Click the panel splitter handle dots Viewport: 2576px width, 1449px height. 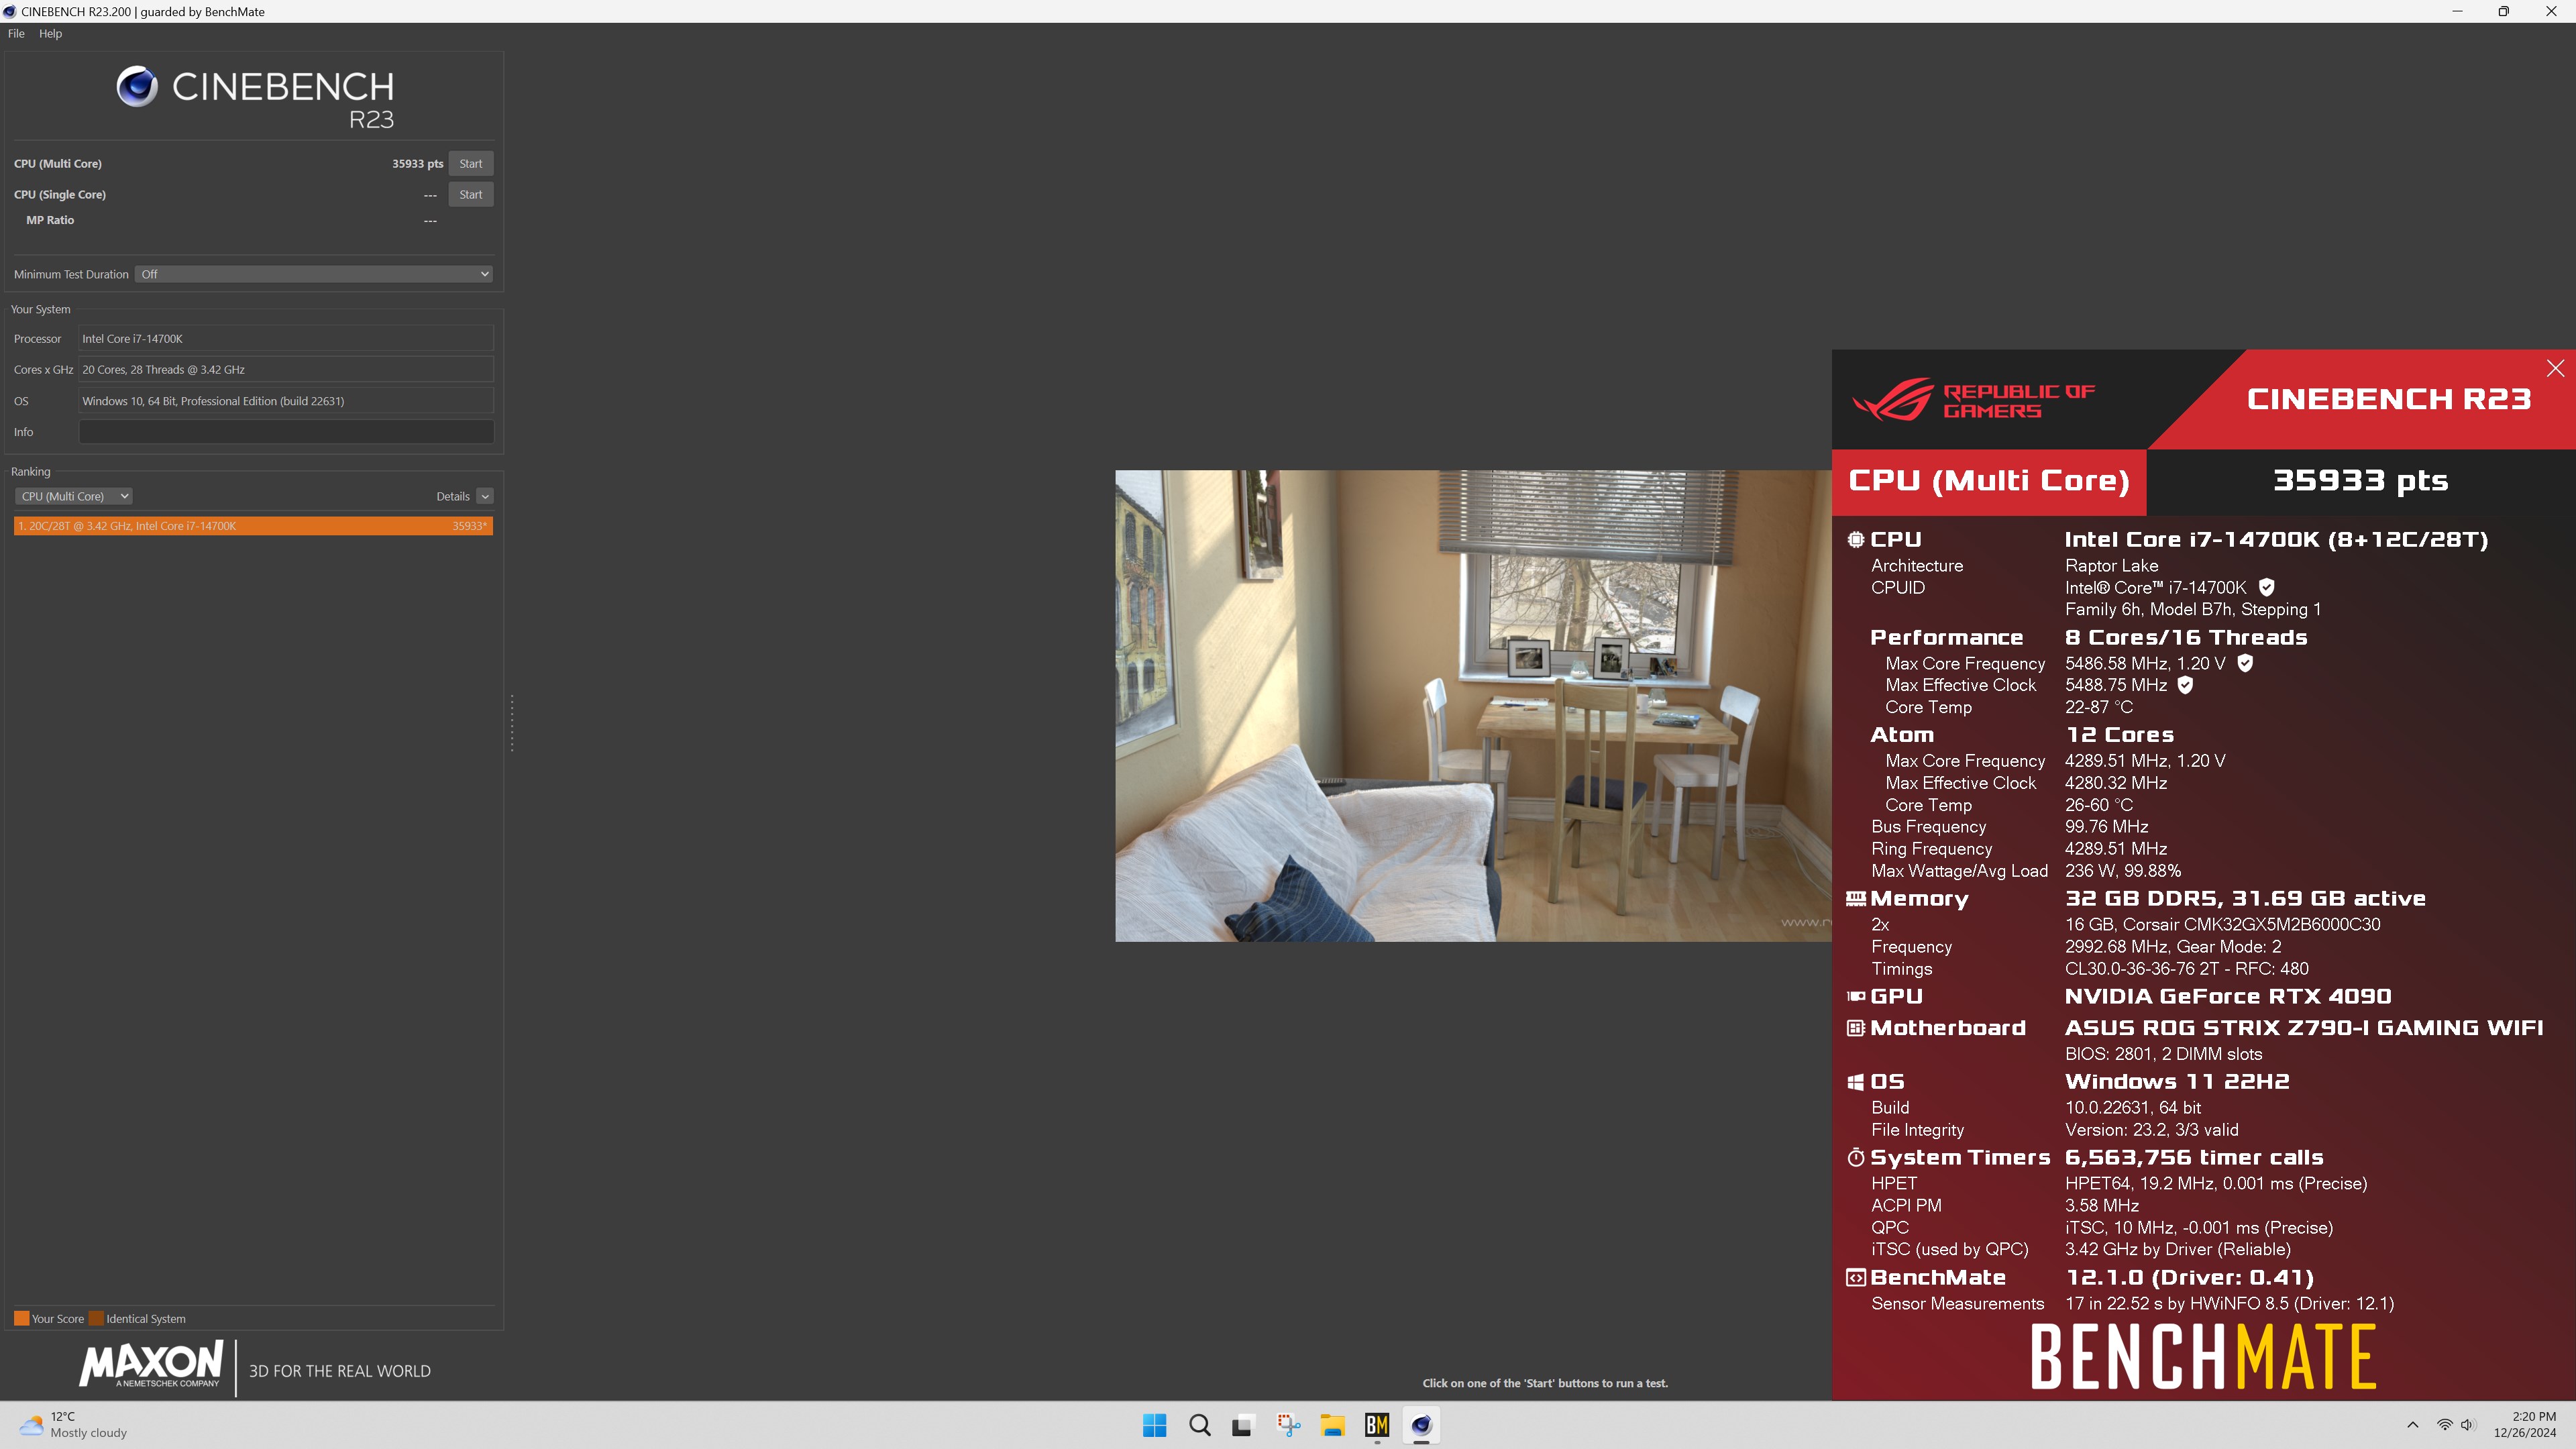(x=512, y=724)
